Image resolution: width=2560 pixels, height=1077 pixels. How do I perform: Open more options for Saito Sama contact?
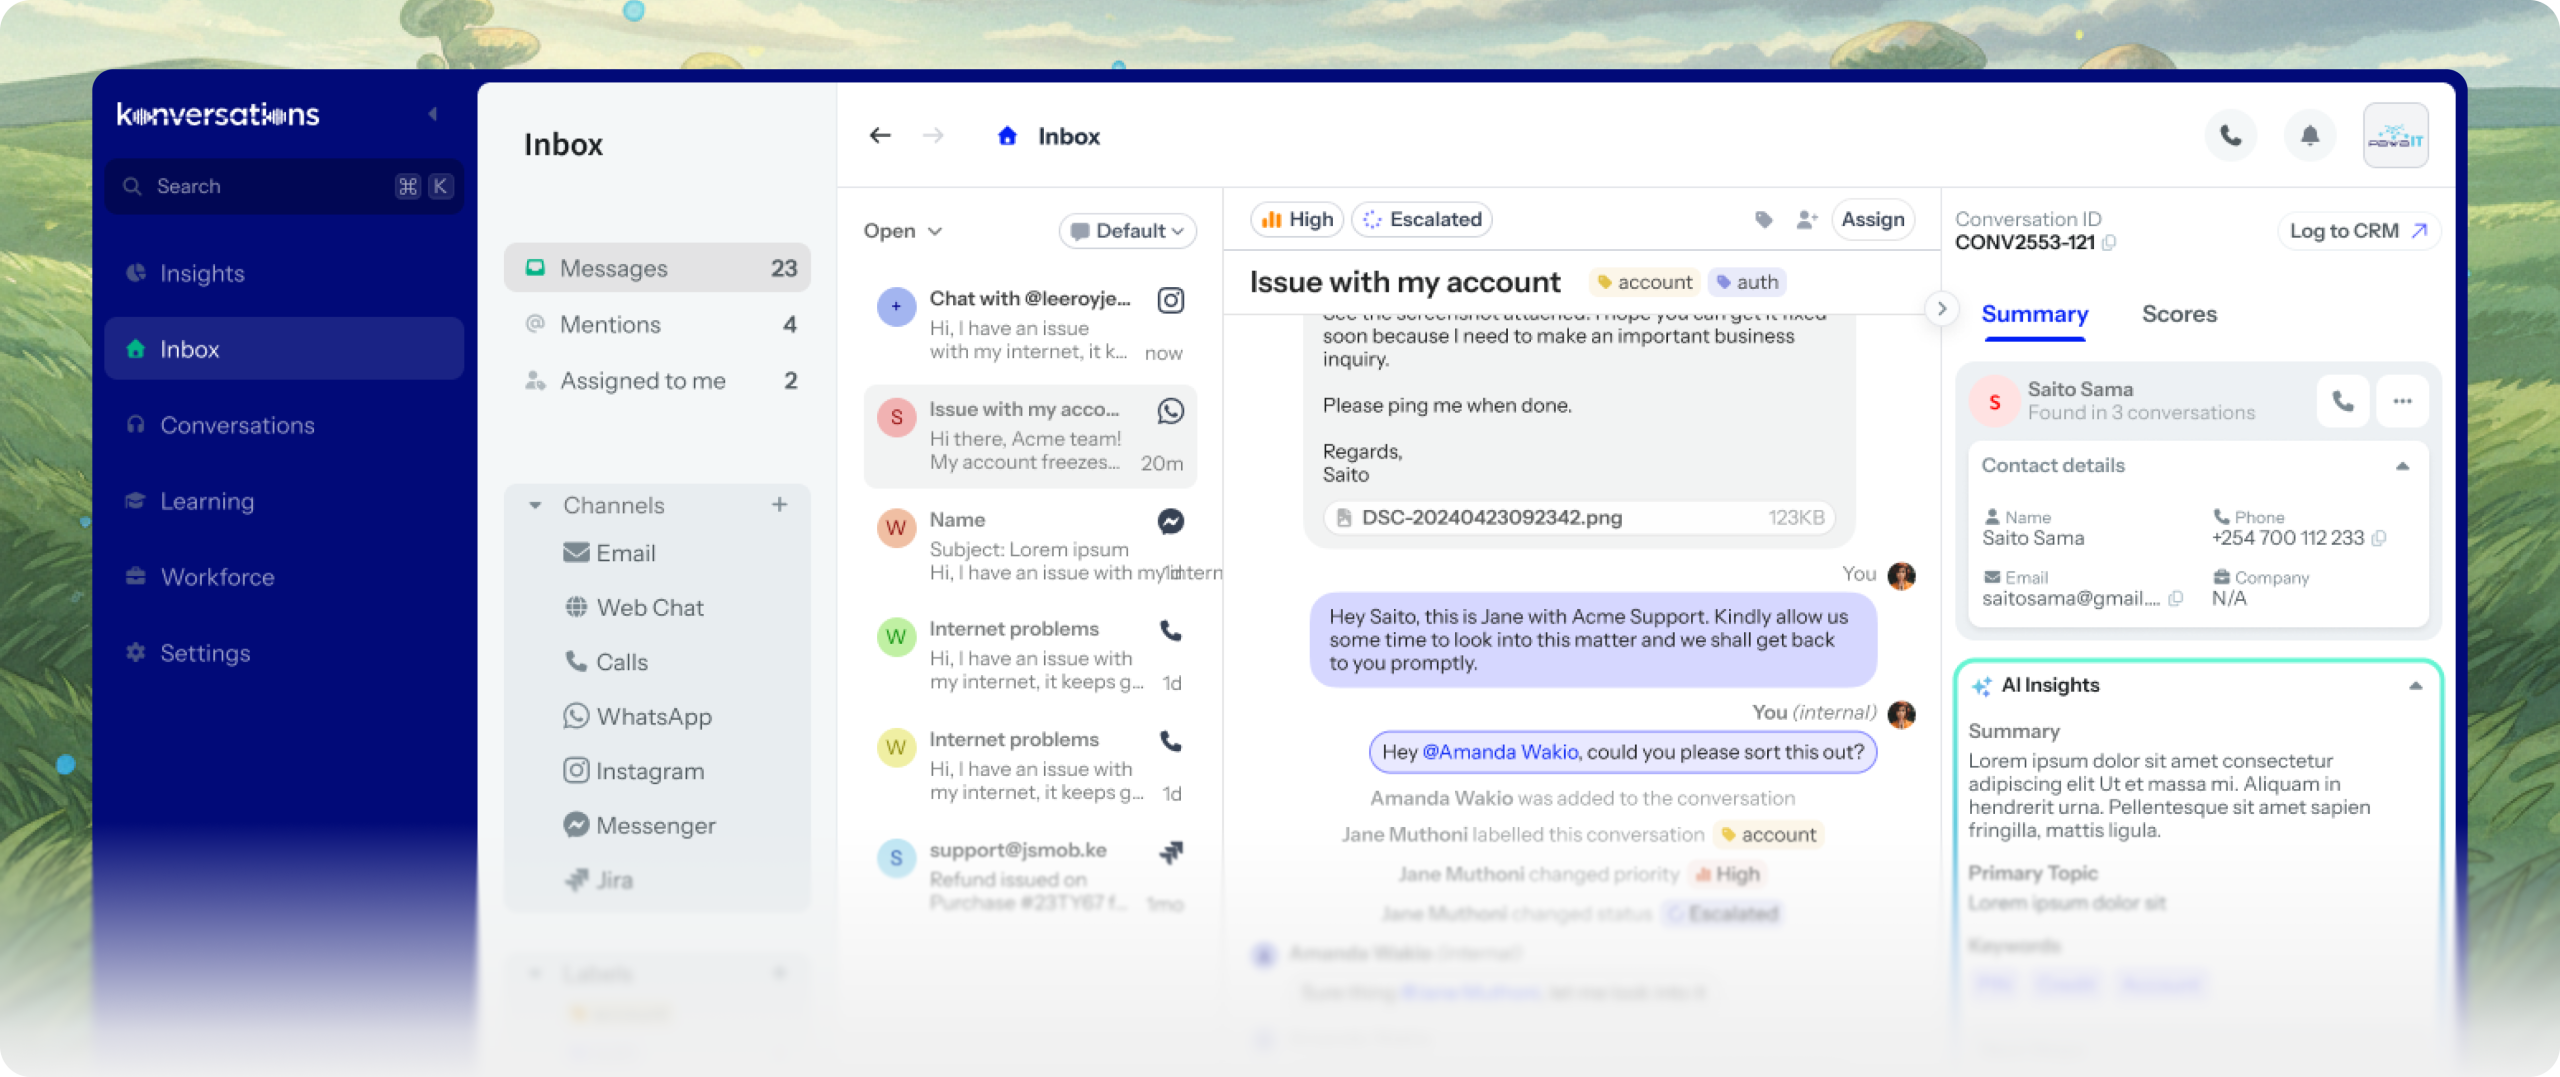click(2402, 401)
